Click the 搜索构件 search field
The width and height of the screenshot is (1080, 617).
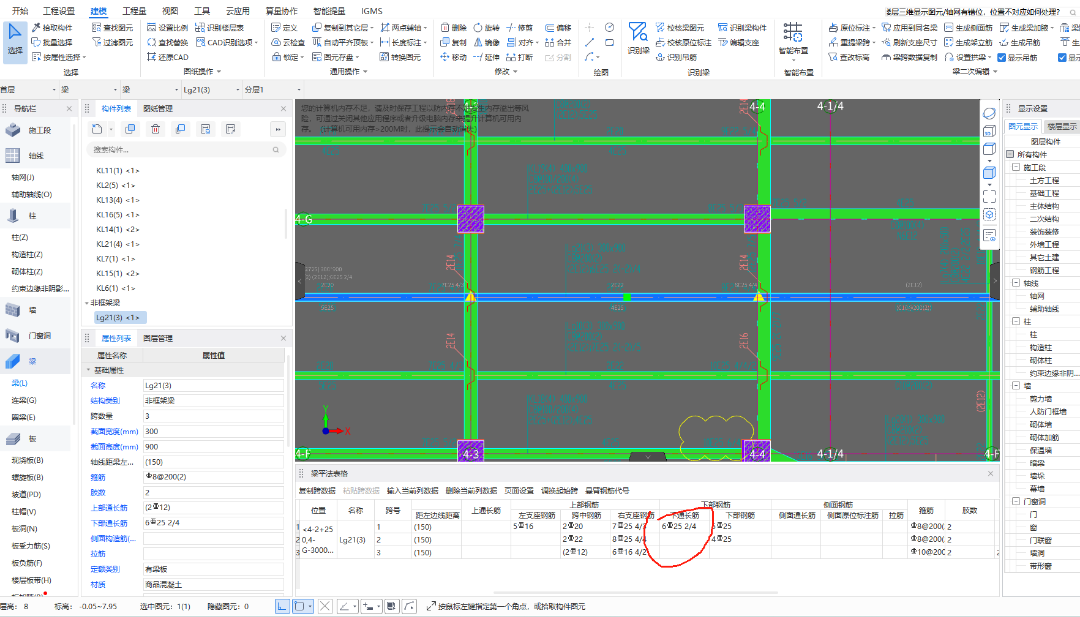[x=185, y=149]
